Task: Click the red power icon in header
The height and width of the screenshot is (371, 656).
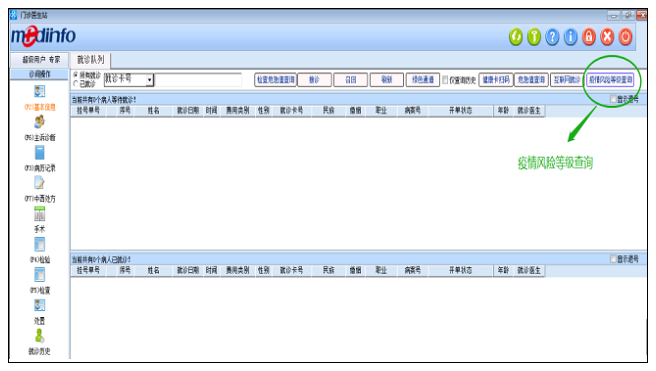Action: point(626,37)
